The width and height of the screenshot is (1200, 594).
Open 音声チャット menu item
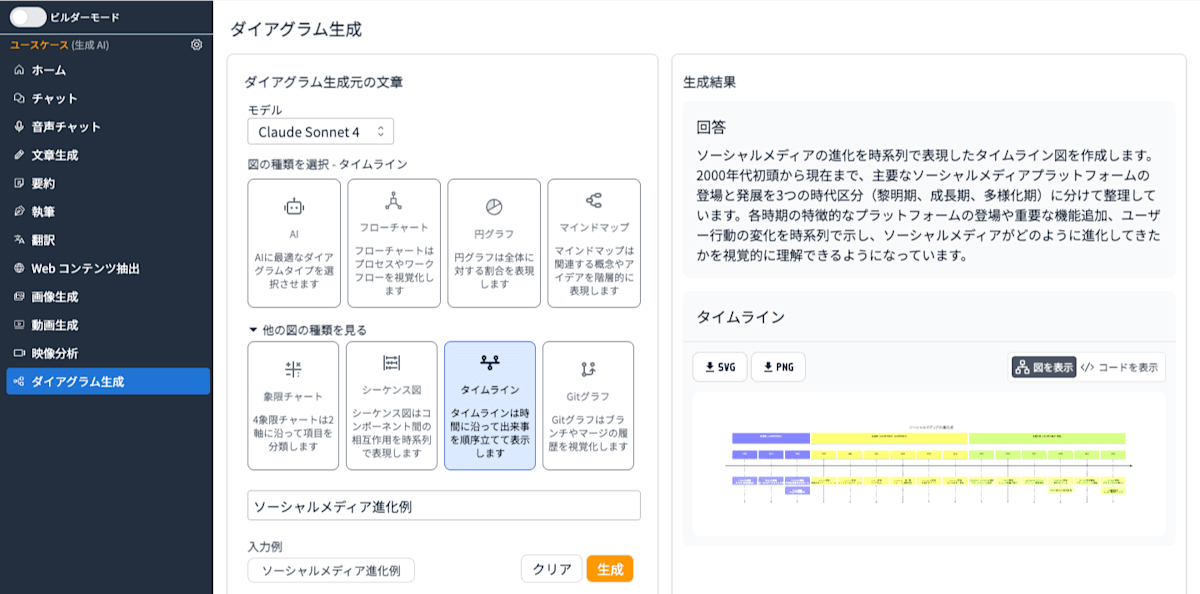pyautogui.click(x=108, y=127)
